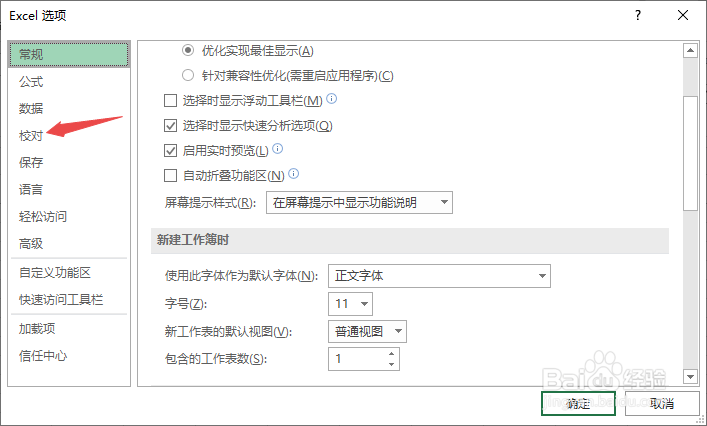The image size is (707, 426).
Task: Increase sheet count with up spinner arrow
Action: point(390,353)
